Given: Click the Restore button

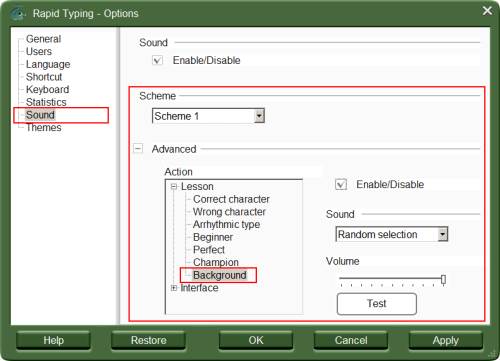Looking at the screenshot, I should (149, 340).
